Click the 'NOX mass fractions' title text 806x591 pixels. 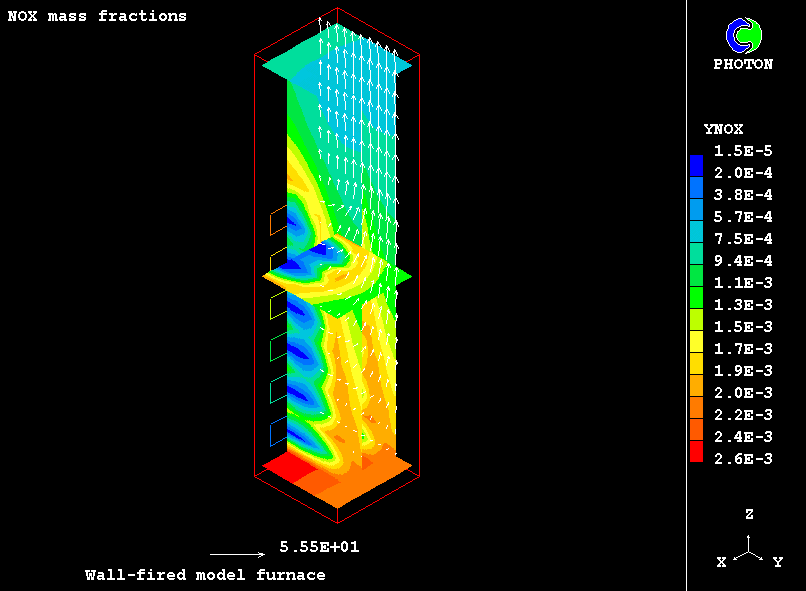point(97,16)
